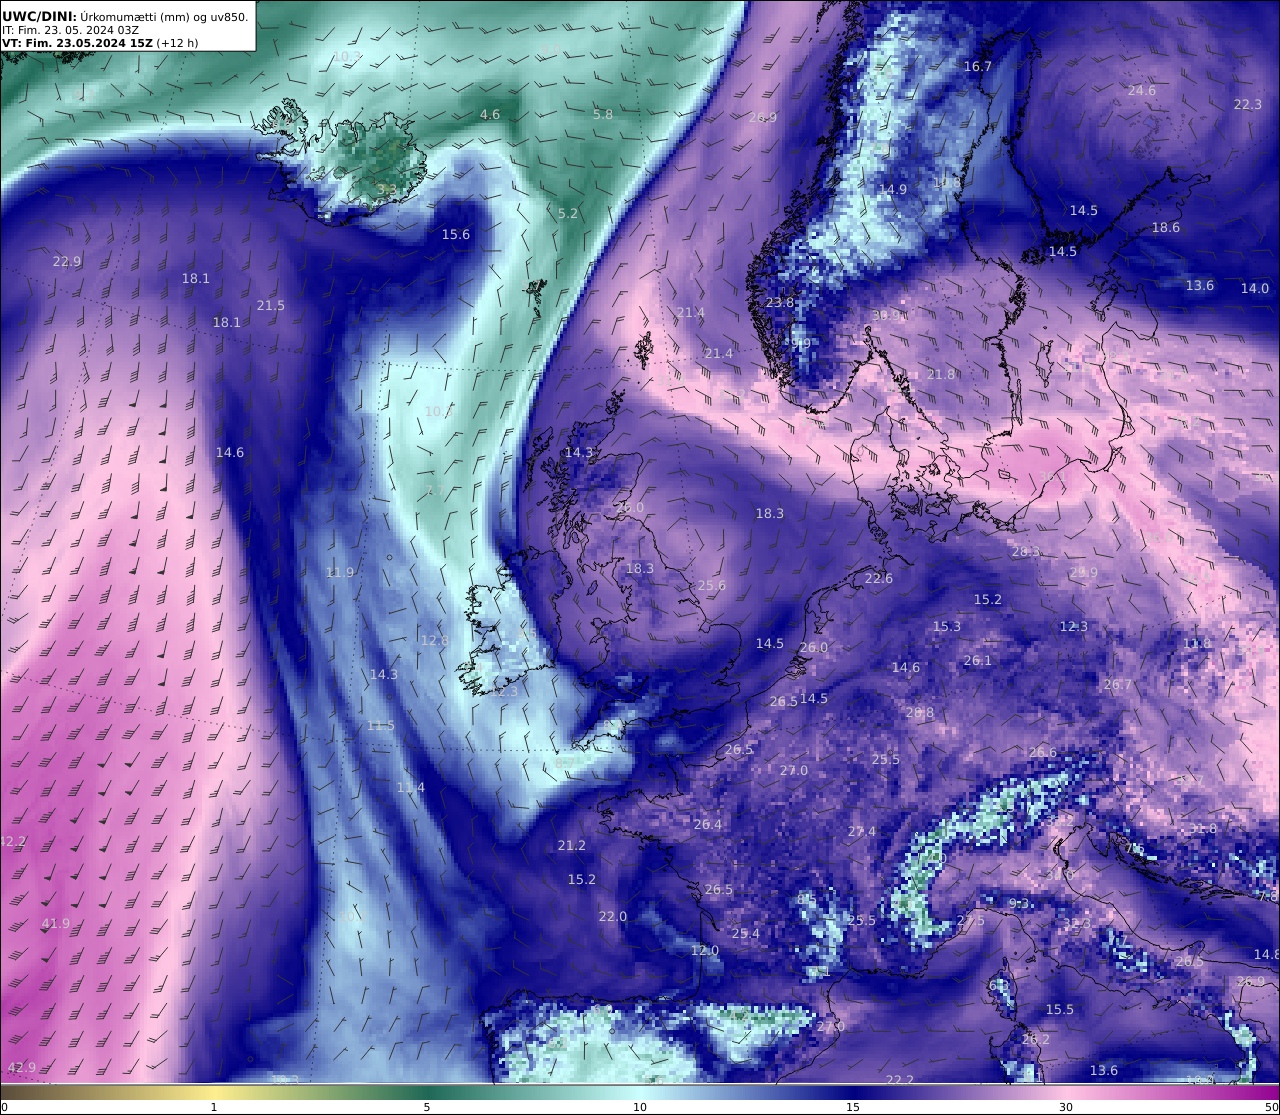Click the color scale above the 10 tick
The image size is (1280, 1115).
[640, 1092]
